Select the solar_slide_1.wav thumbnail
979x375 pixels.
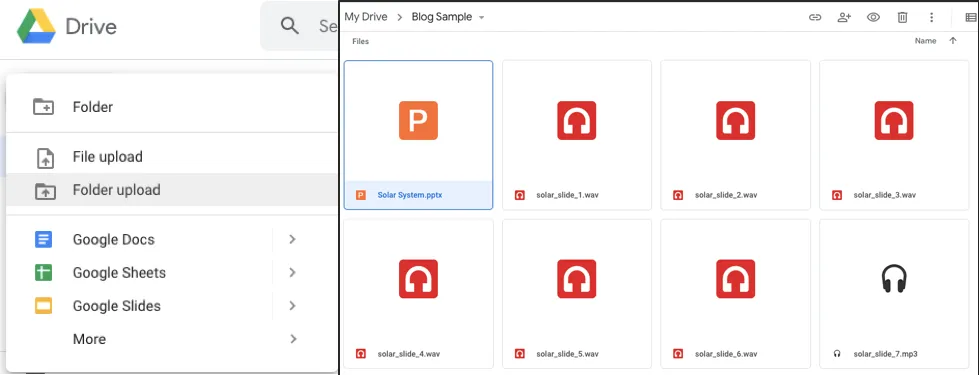[x=577, y=120]
